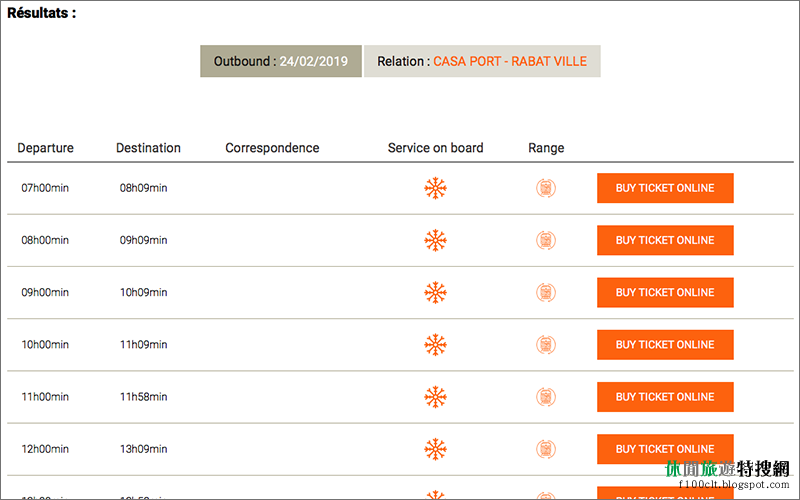Viewport: 800px width, 500px height.
Task: Click the Departure column header
Action: (45, 148)
